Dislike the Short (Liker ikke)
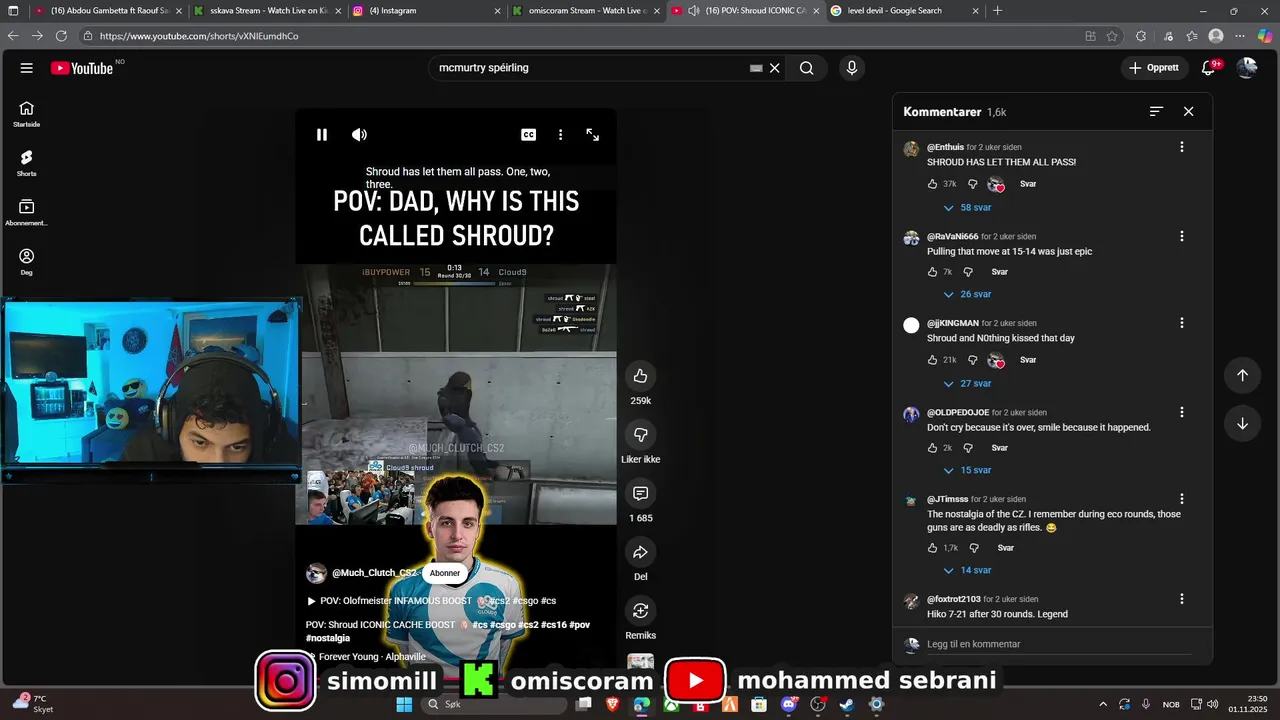Viewport: 1280px width, 720px height. 641,435
